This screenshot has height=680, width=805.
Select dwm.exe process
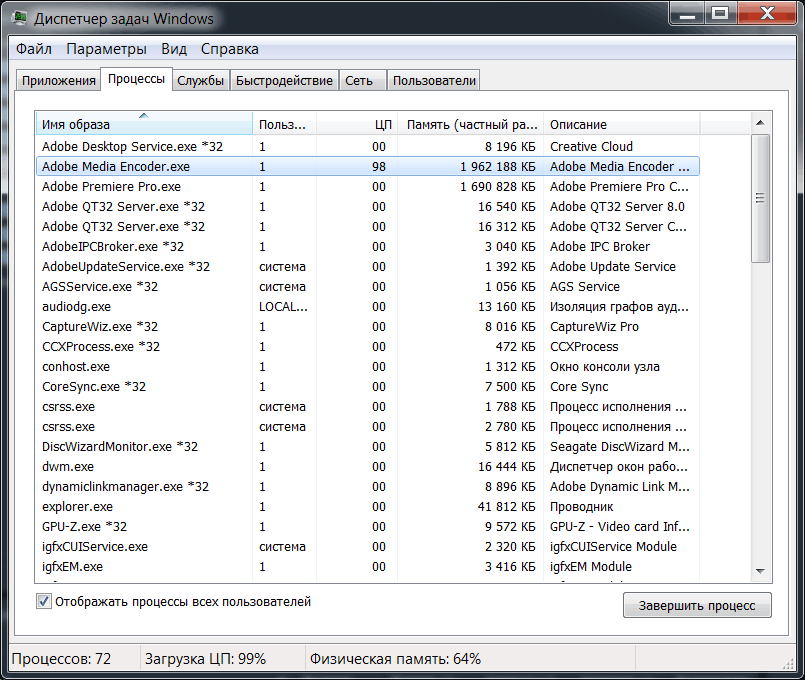[368, 467]
